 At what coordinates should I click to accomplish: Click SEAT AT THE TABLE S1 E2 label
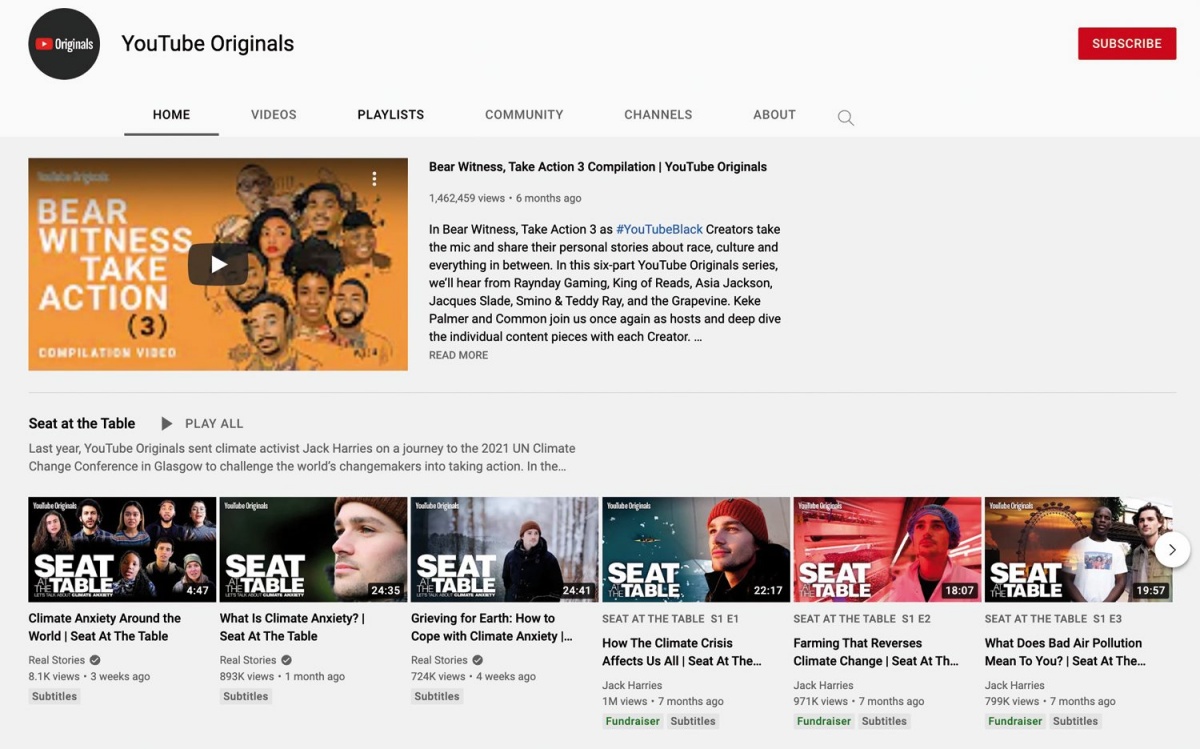862,619
